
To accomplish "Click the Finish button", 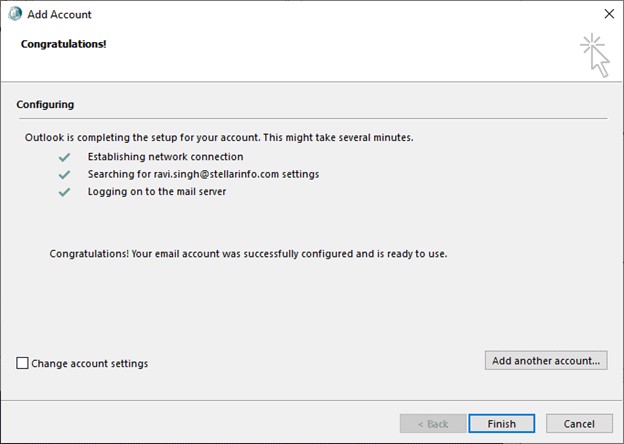I will pos(501,424).
